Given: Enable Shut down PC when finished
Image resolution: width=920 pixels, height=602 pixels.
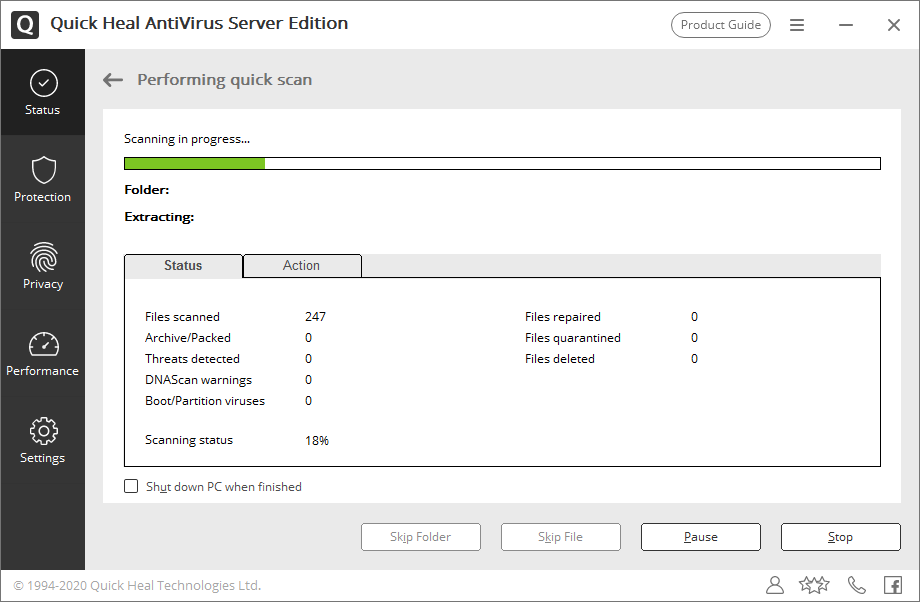Looking at the screenshot, I should pos(131,486).
